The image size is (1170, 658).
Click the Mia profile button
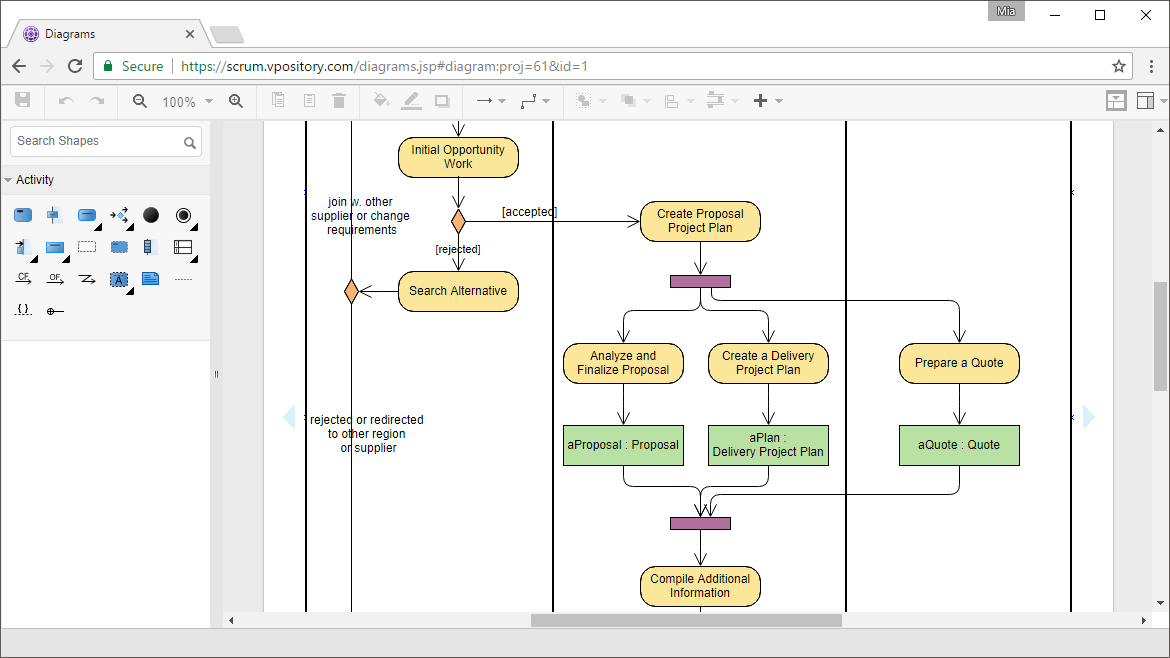1006,11
